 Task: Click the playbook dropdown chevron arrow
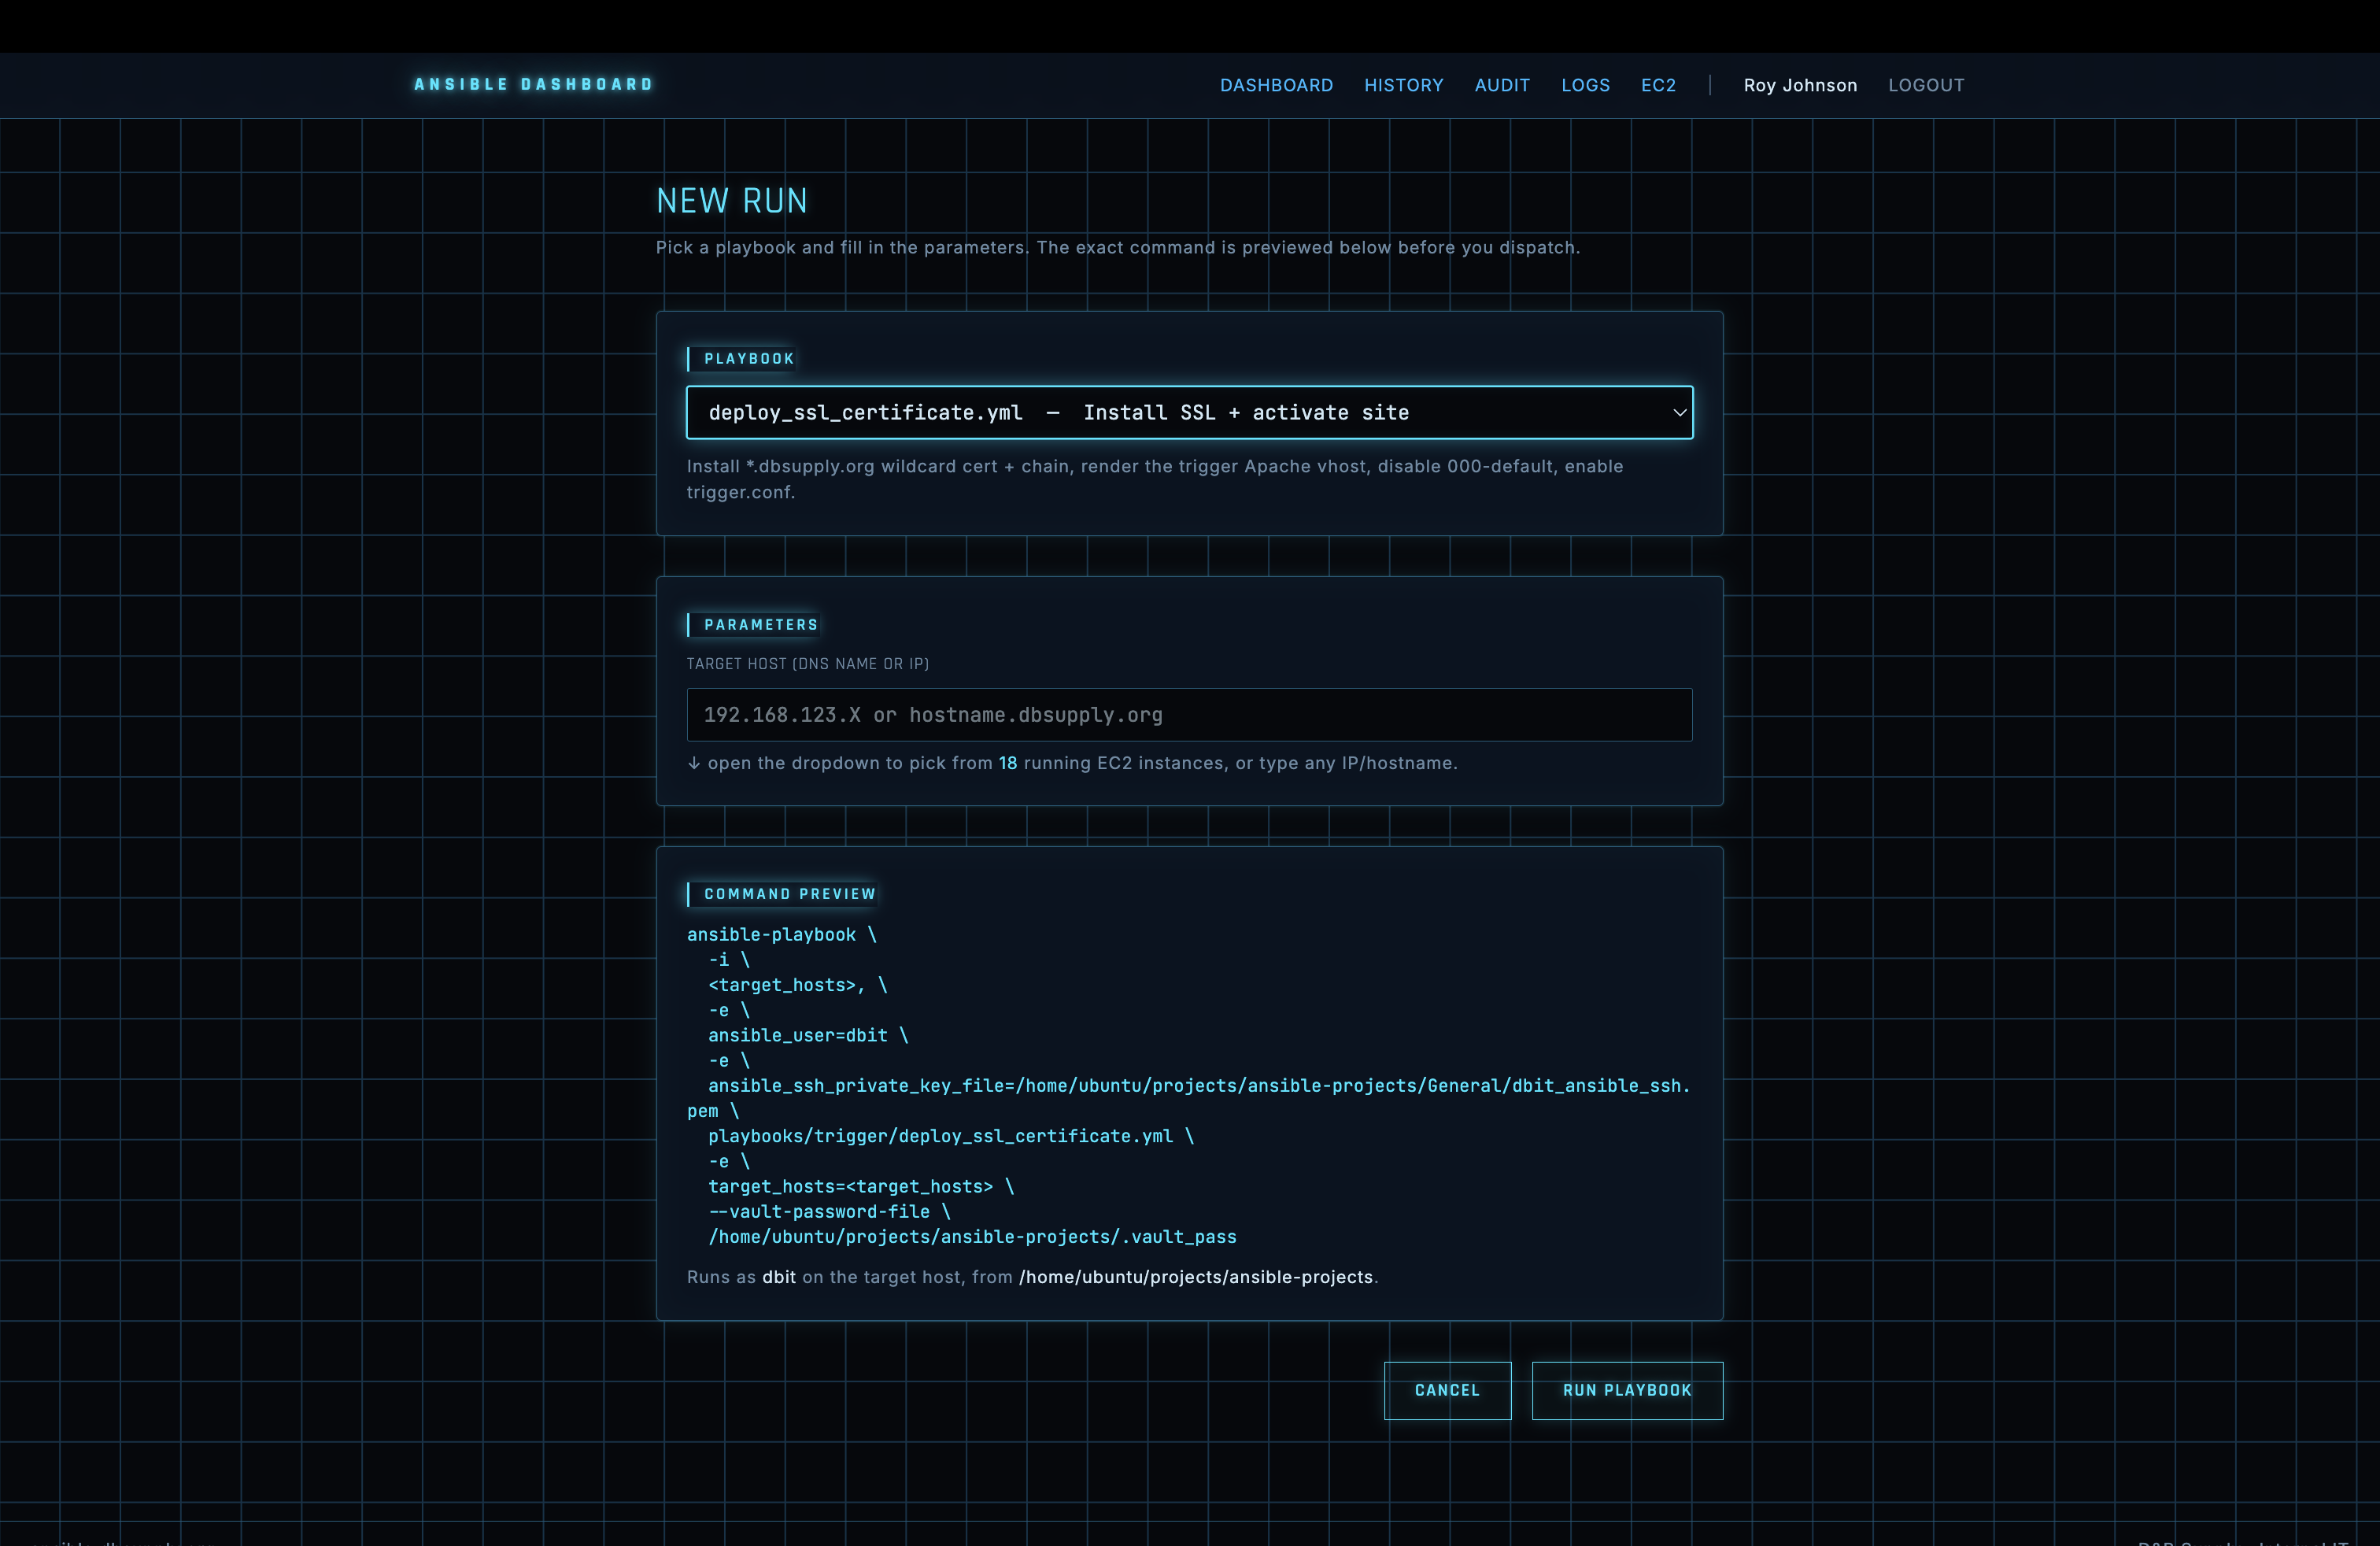coord(1679,412)
